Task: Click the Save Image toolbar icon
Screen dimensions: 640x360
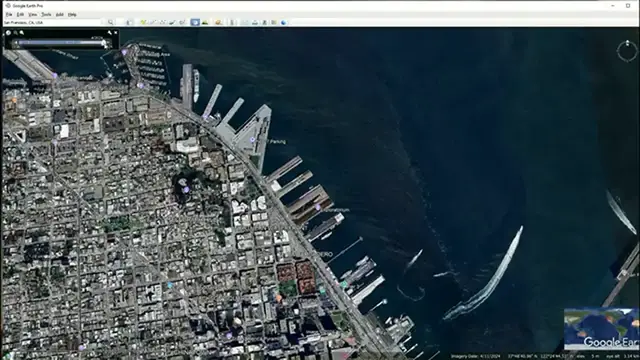Action: click(264, 22)
